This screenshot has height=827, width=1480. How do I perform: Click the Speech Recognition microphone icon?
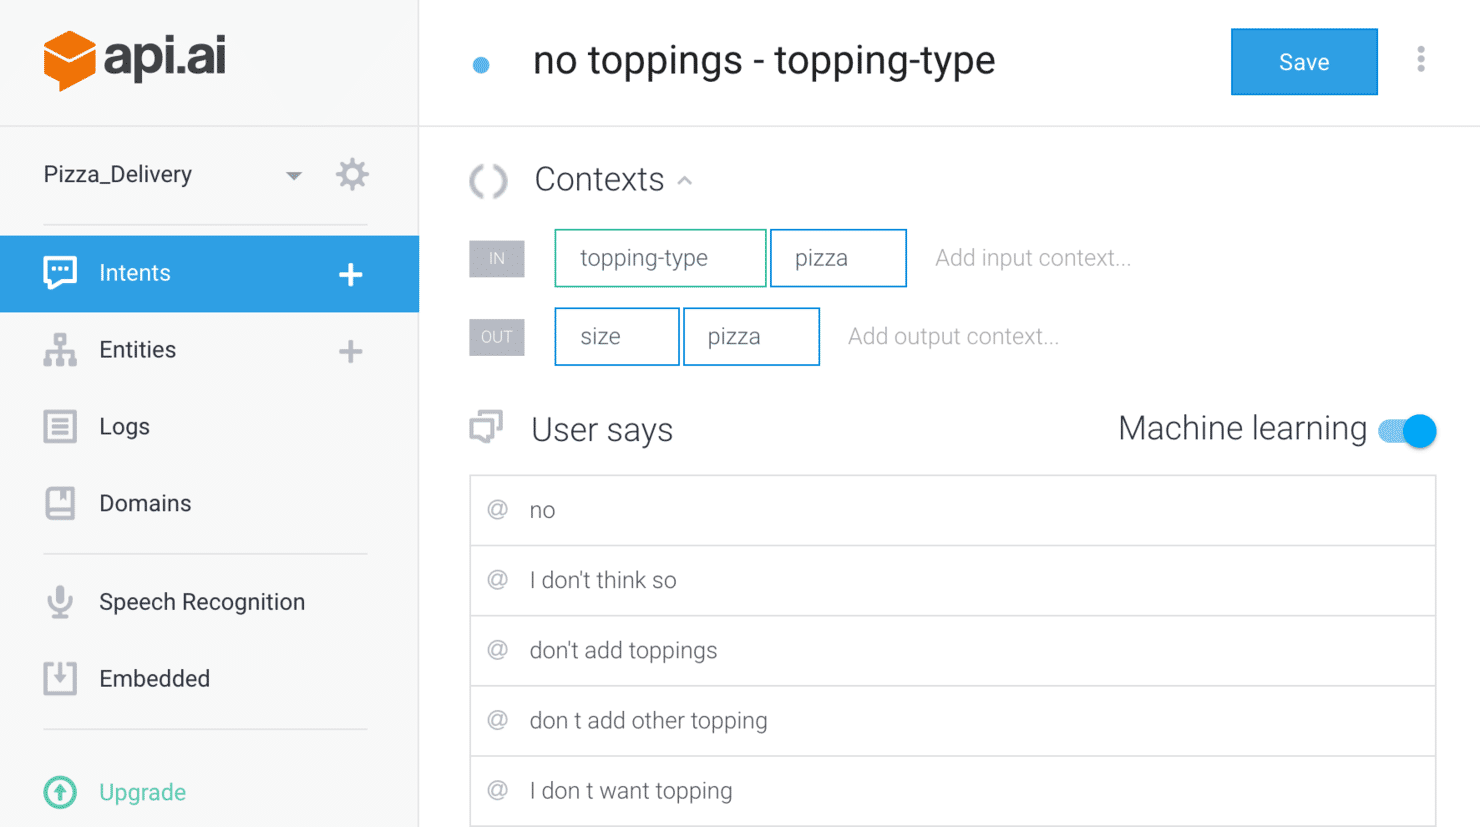click(60, 602)
